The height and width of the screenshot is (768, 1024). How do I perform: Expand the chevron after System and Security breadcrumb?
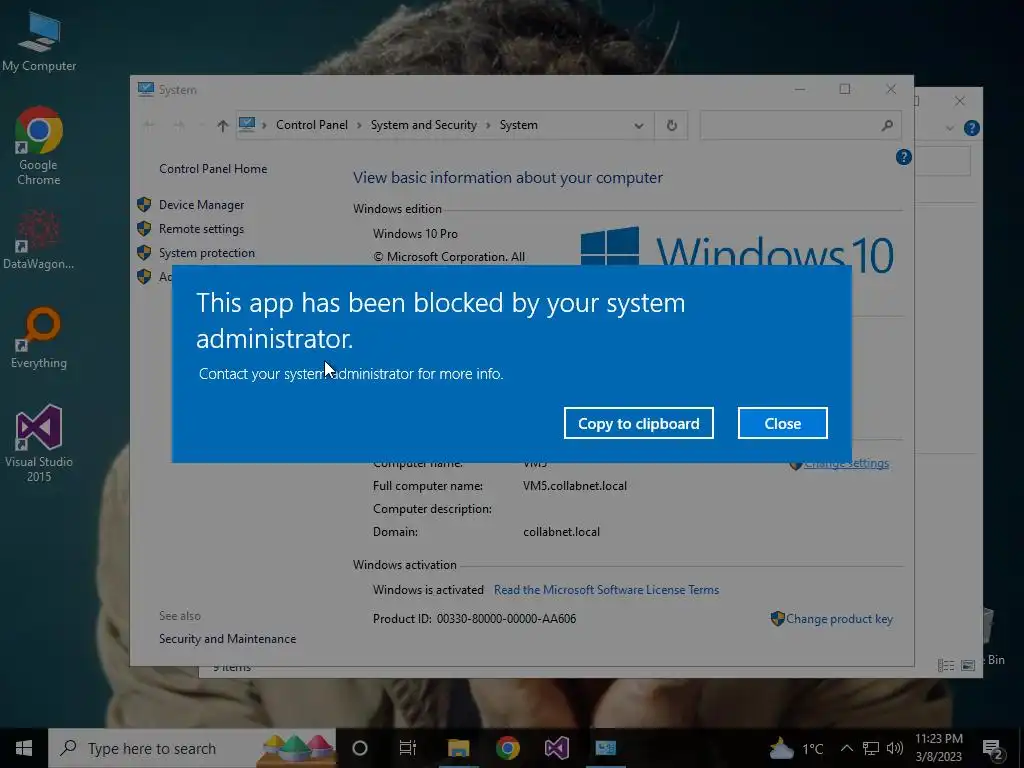[488, 125]
